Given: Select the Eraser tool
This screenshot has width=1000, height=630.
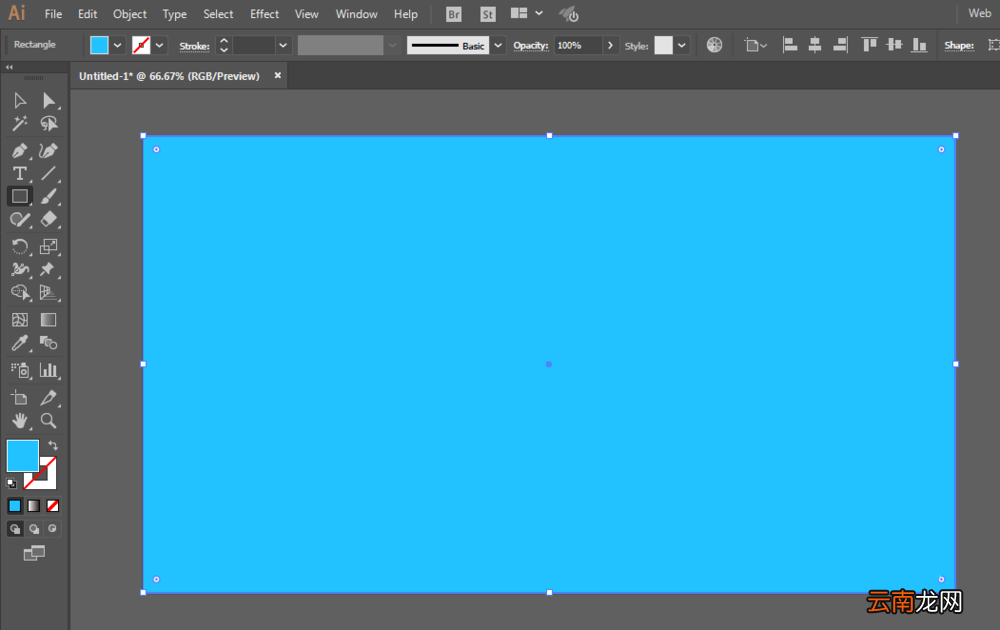Looking at the screenshot, I should (48, 219).
